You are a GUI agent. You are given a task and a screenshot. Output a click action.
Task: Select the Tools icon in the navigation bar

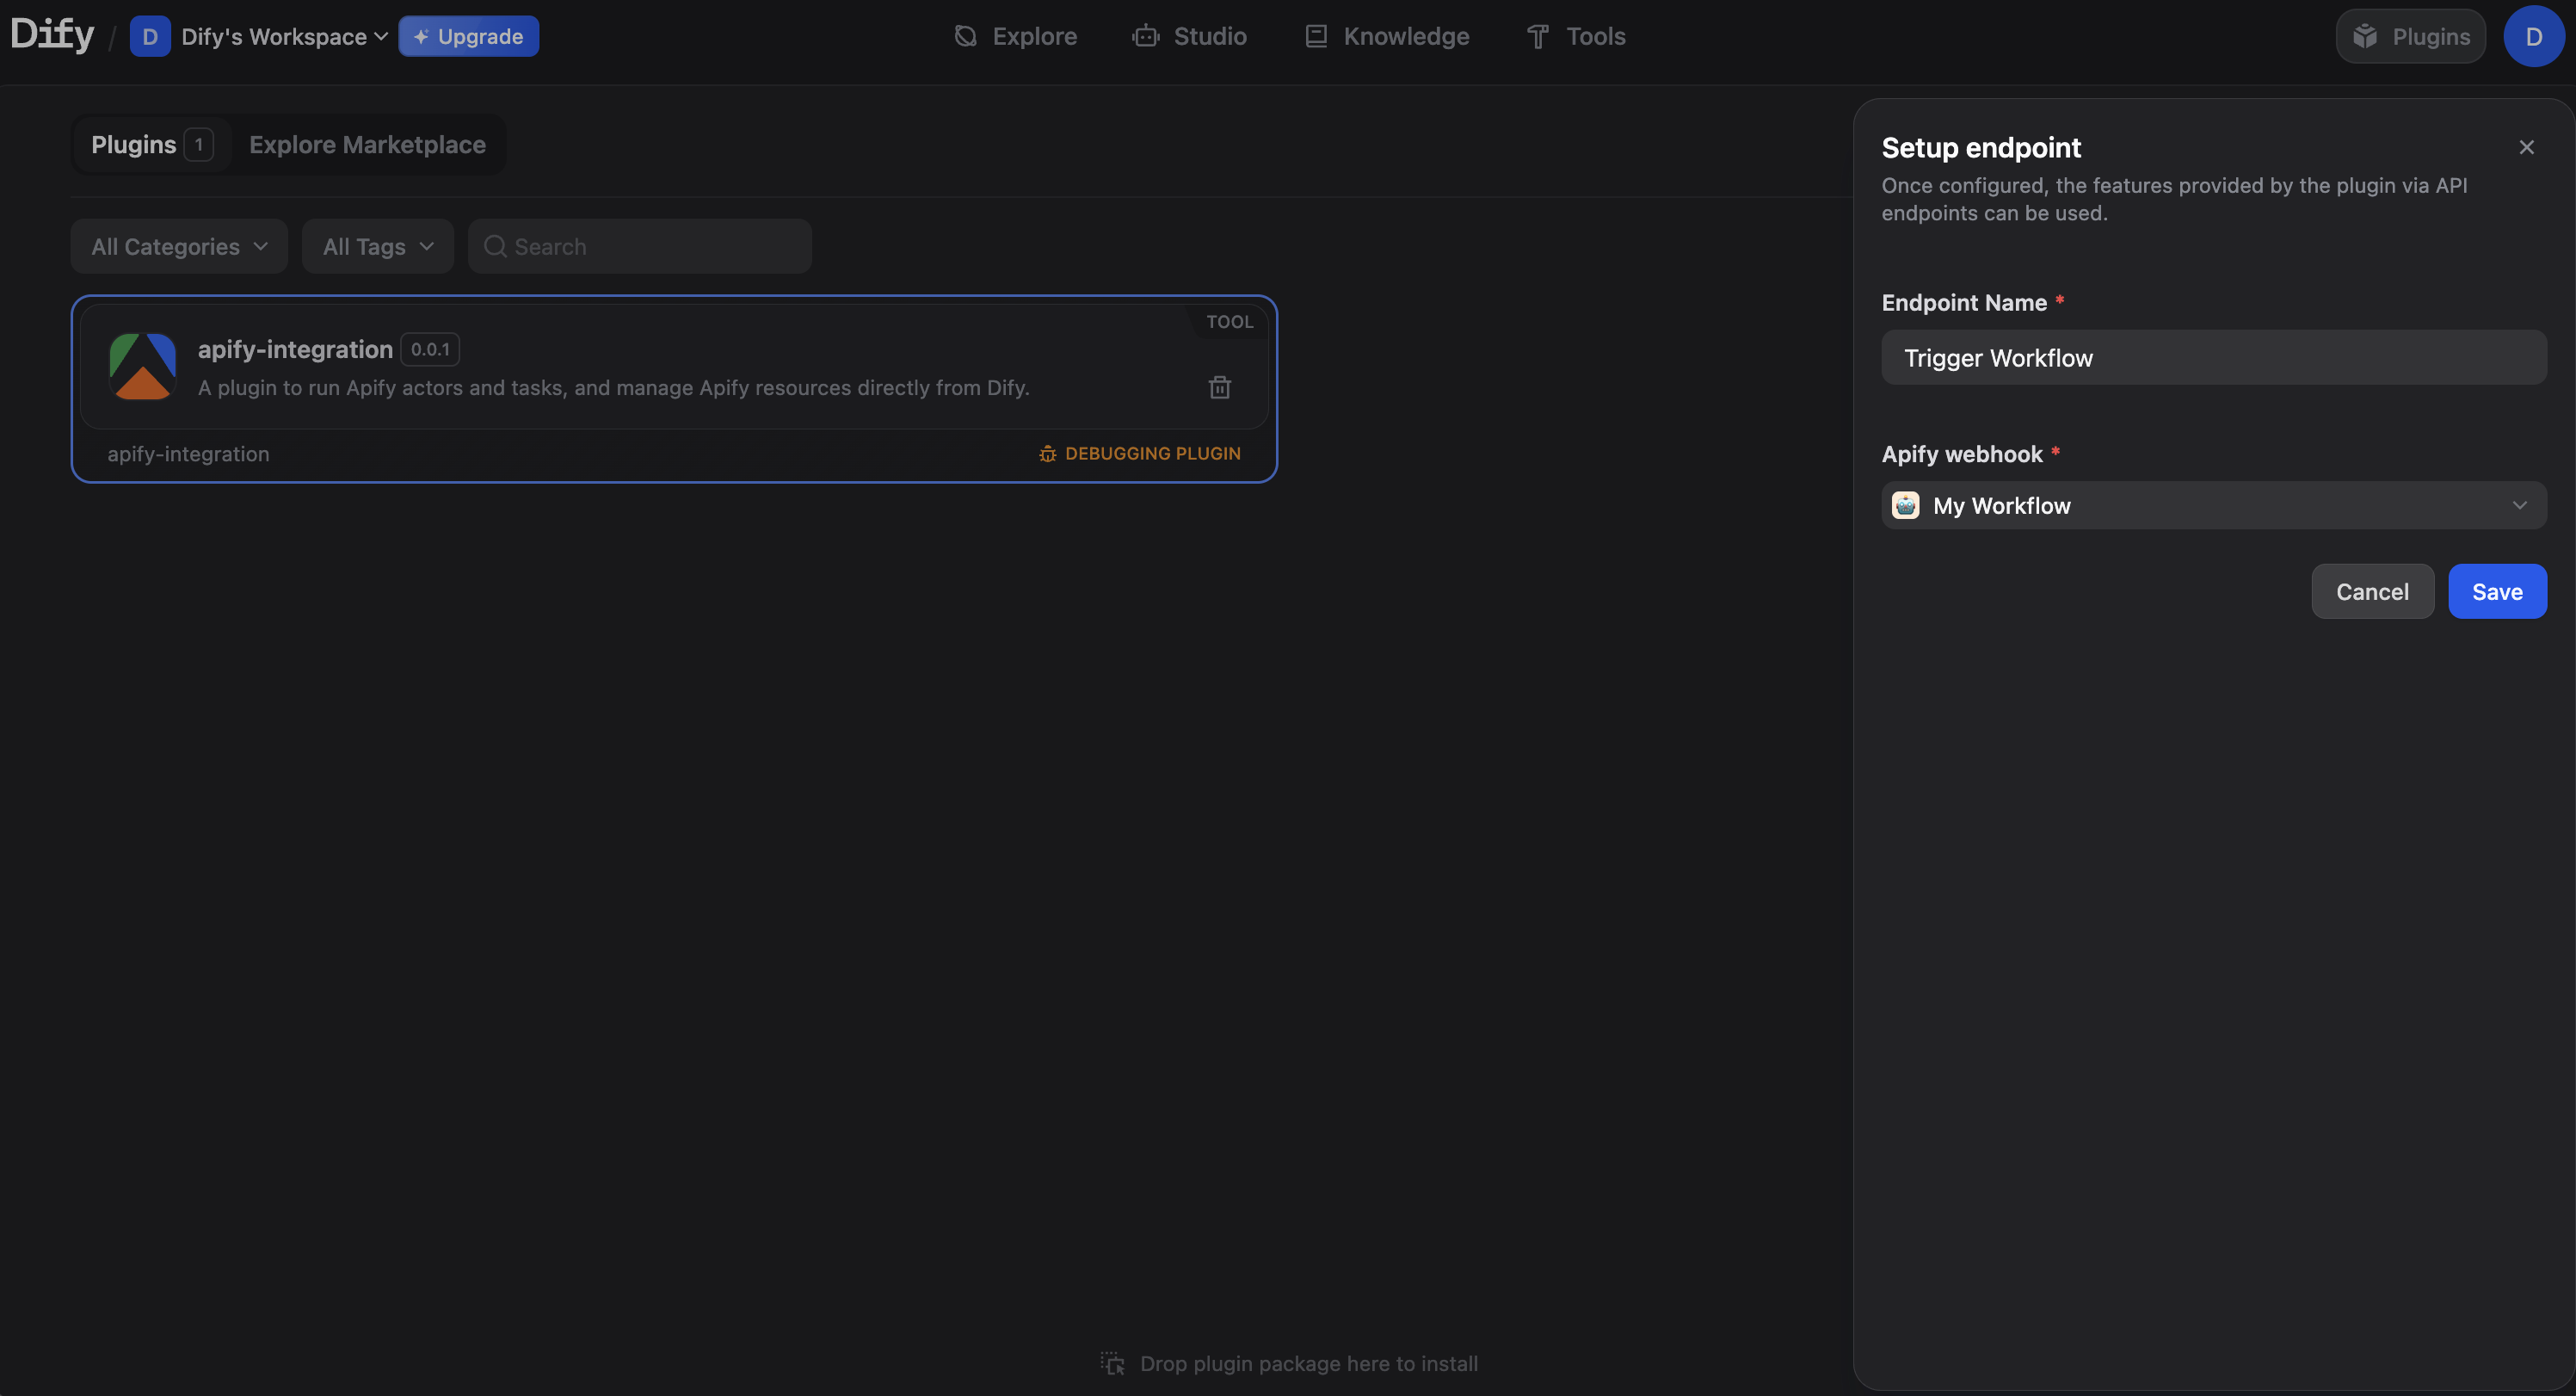(1537, 36)
